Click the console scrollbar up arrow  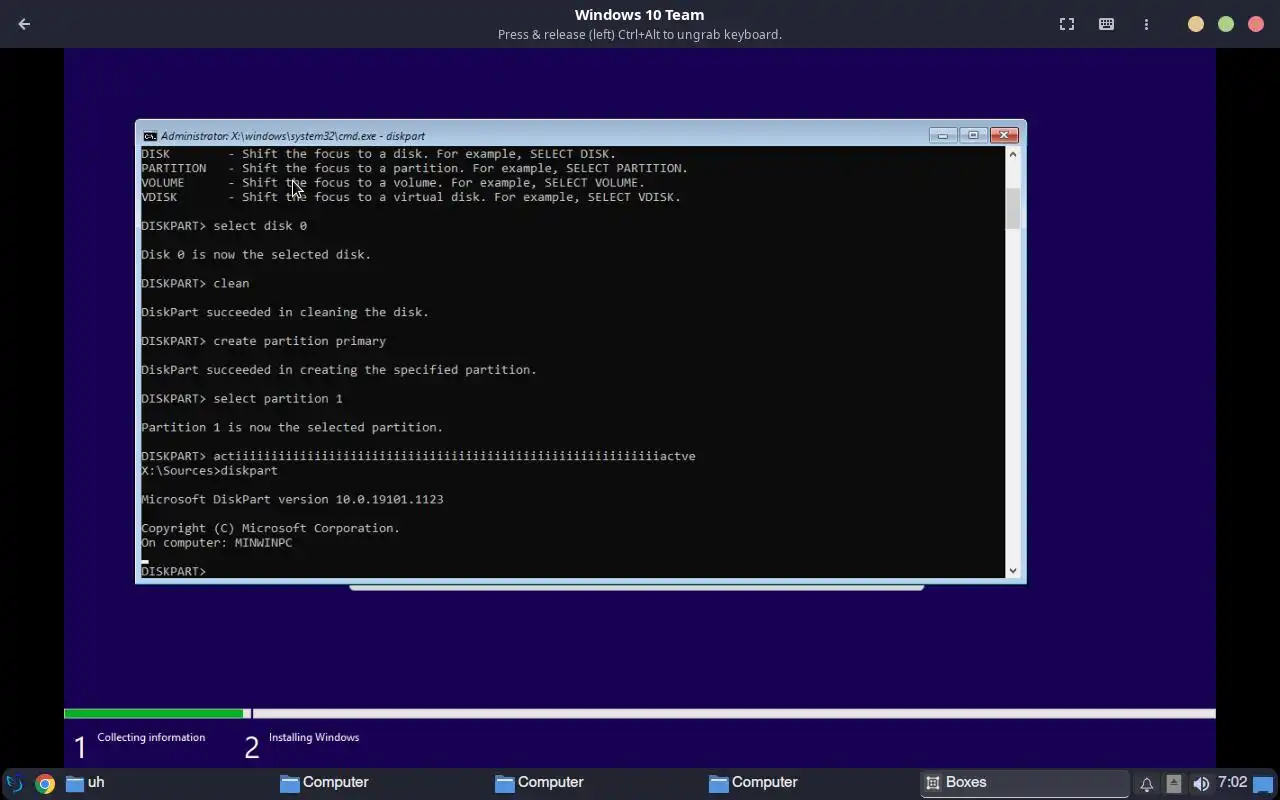(x=1012, y=154)
